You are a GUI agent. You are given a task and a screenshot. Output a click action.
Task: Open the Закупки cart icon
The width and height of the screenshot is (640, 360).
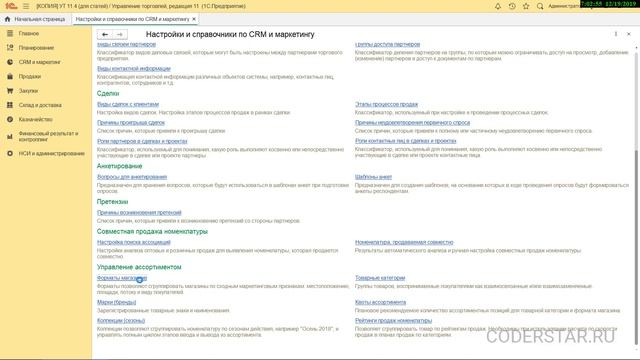click(x=10, y=91)
